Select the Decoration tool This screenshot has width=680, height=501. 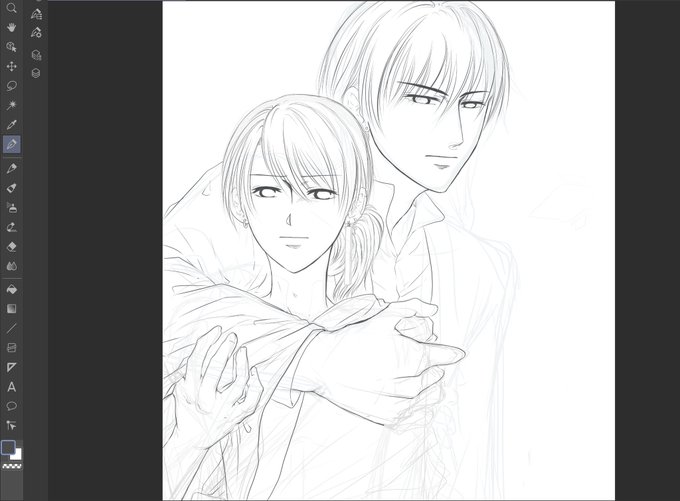11,227
